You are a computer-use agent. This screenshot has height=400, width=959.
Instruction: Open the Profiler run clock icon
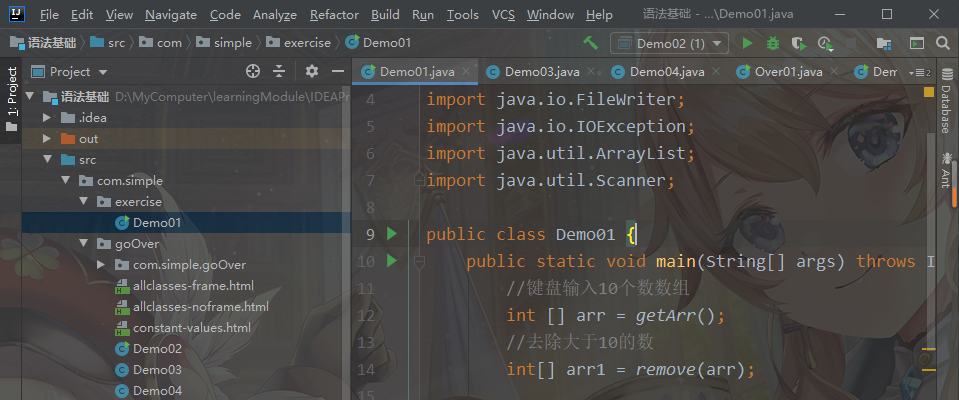pyautogui.click(x=825, y=43)
